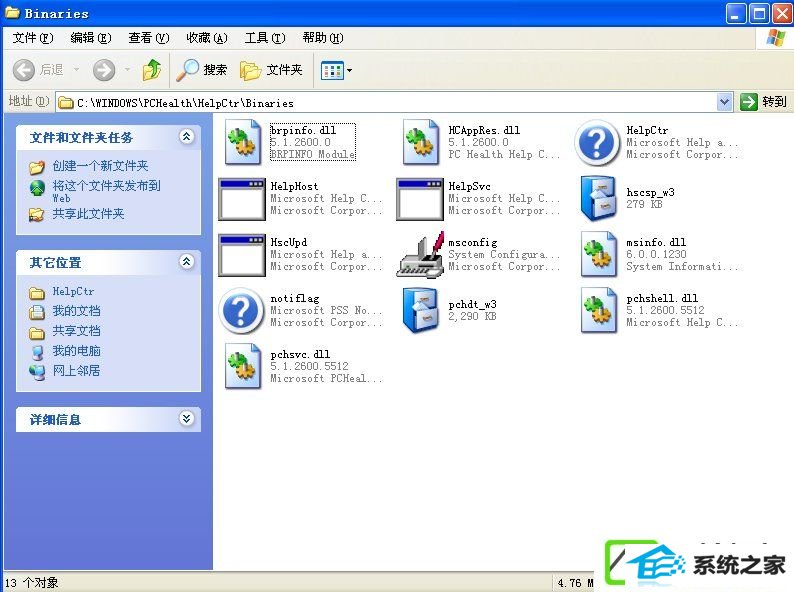Screen dimensions: 794x592
Task: Click the forward navigation arrow
Action: click(x=104, y=70)
